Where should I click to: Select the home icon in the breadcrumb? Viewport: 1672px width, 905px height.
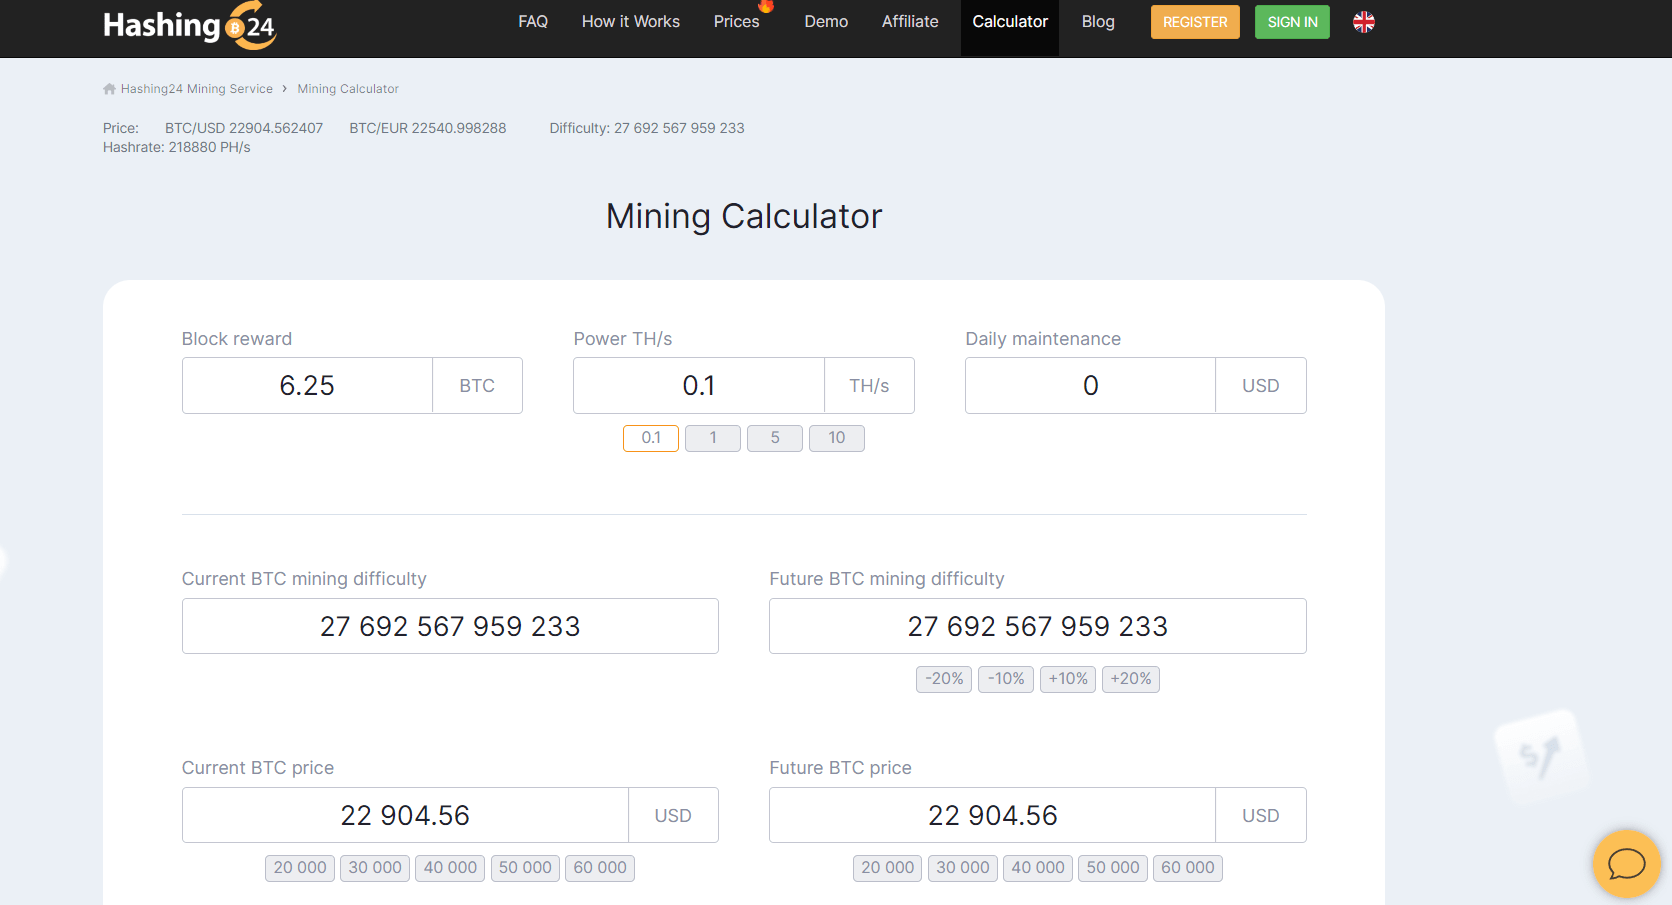[x=108, y=88]
